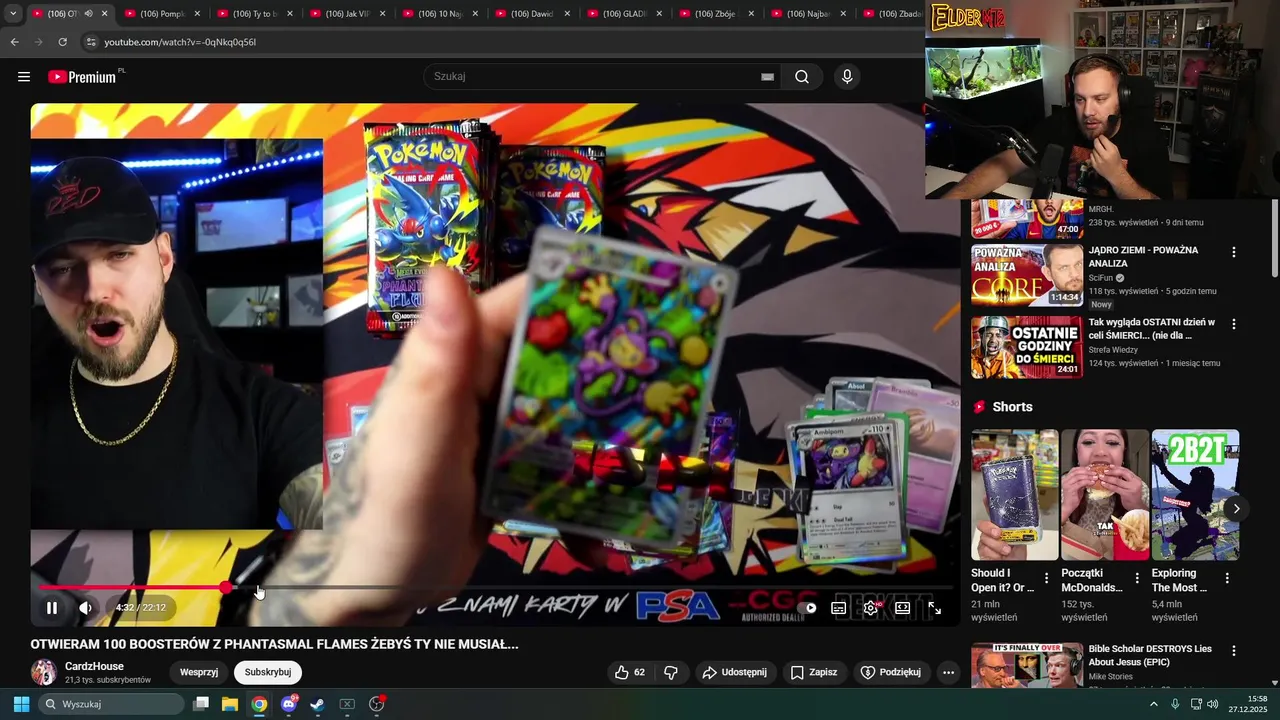Turn on video subtitles

(x=839, y=607)
